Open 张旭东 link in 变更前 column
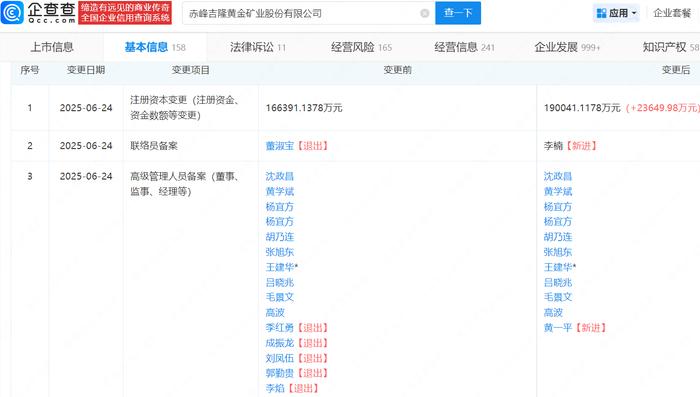This screenshot has width=700, height=397. click(x=280, y=252)
